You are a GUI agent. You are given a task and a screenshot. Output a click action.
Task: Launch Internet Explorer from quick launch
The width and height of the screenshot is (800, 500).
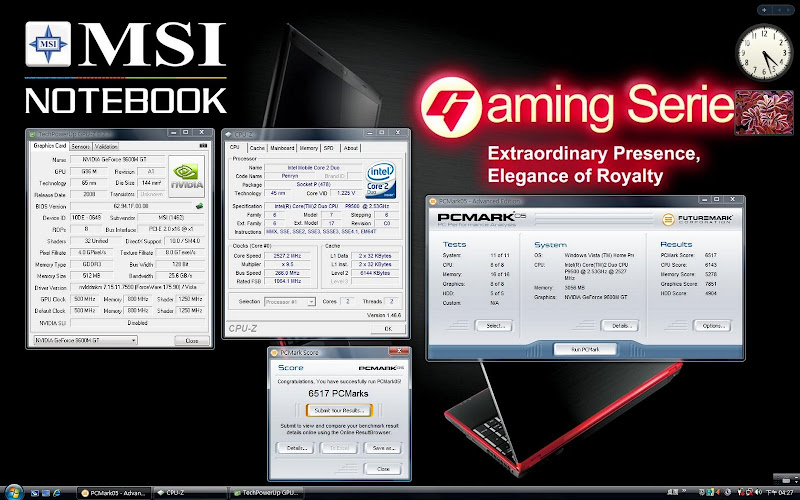tap(57, 493)
